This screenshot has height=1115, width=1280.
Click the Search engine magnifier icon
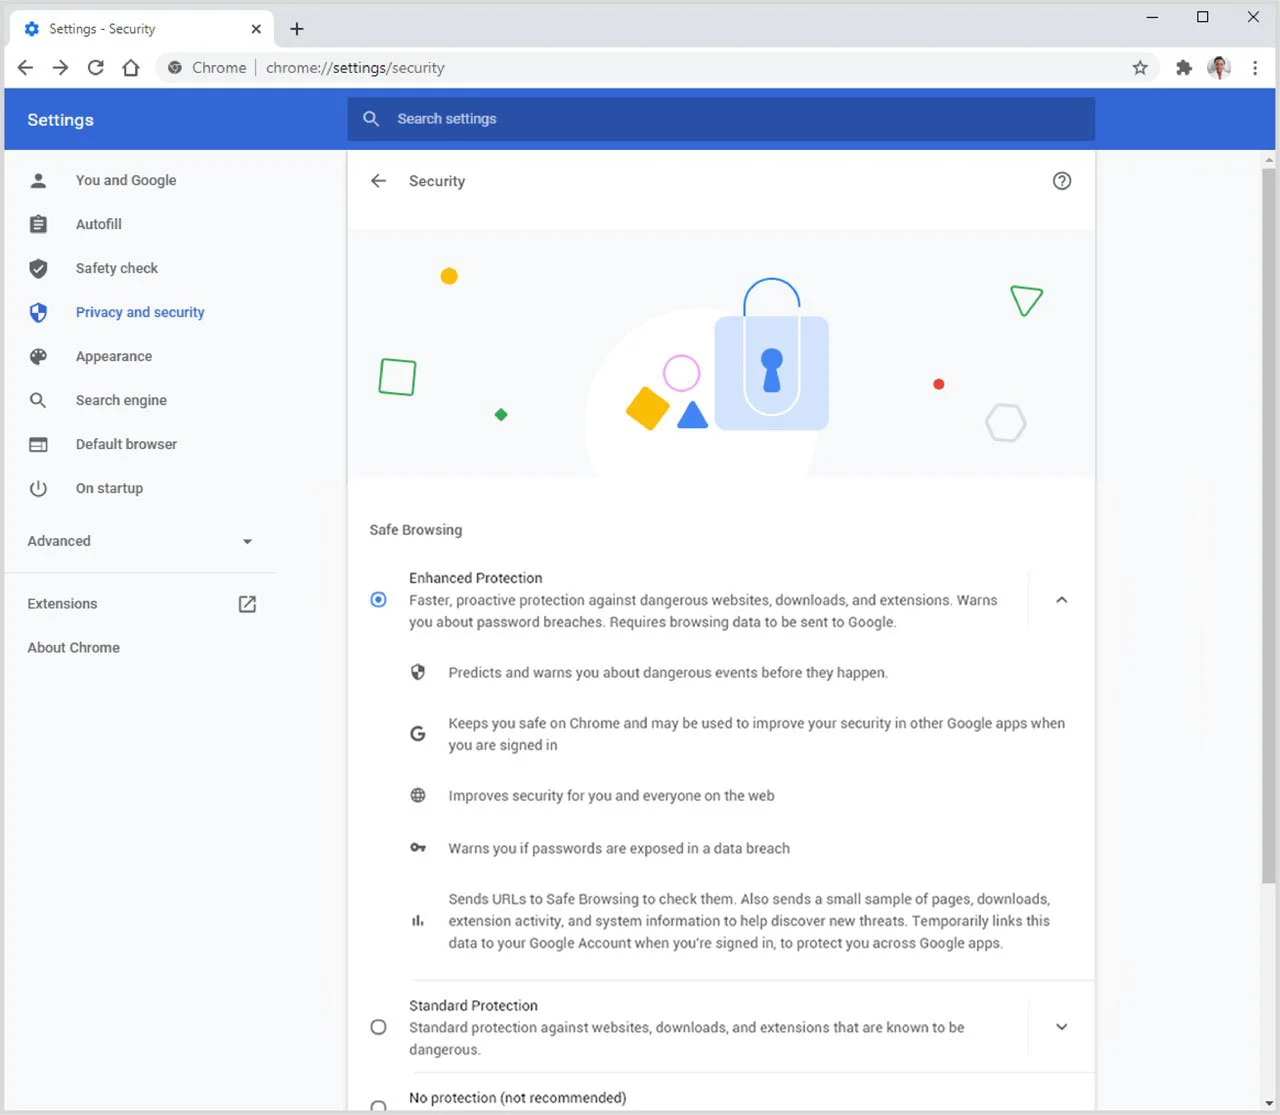38,400
